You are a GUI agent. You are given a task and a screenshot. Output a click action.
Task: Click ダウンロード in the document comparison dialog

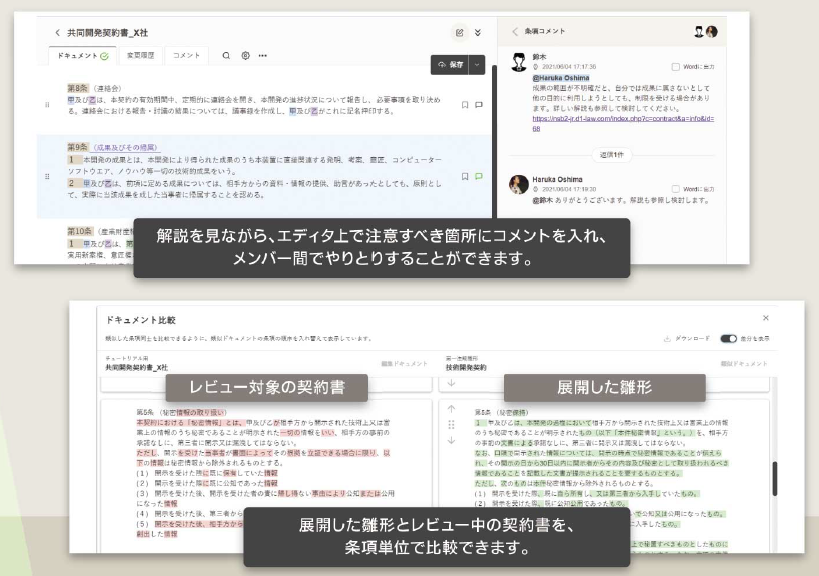(686, 339)
